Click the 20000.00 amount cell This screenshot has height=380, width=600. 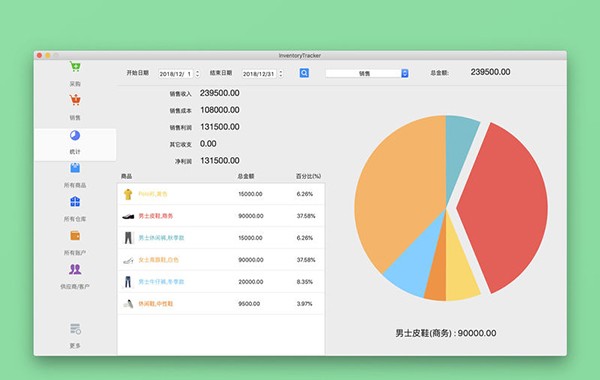[x=251, y=282]
